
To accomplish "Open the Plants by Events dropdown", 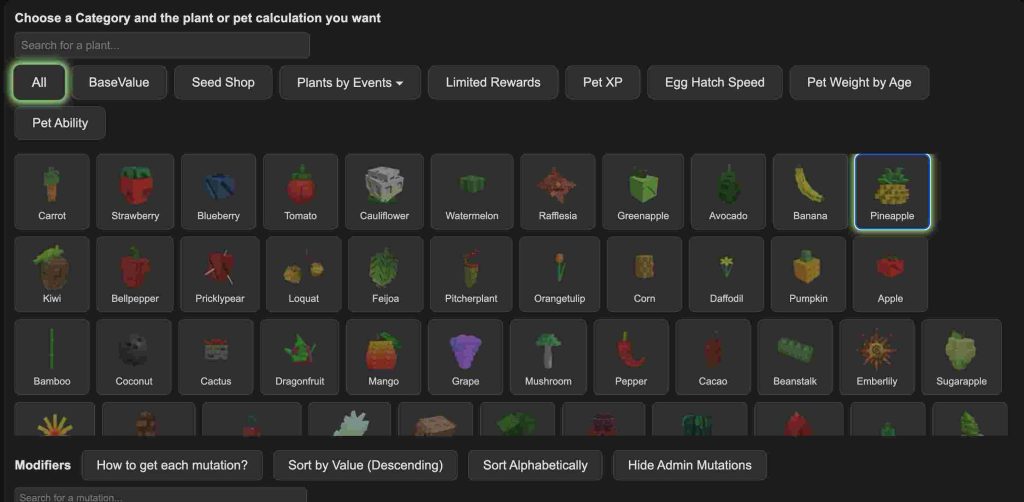I will [x=350, y=82].
